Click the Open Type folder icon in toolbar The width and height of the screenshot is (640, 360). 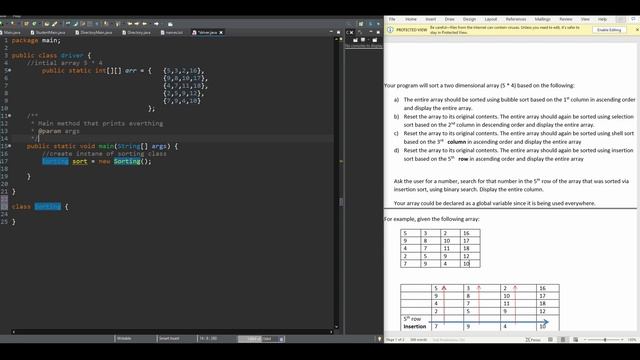pyautogui.click(x=47, y=24)
